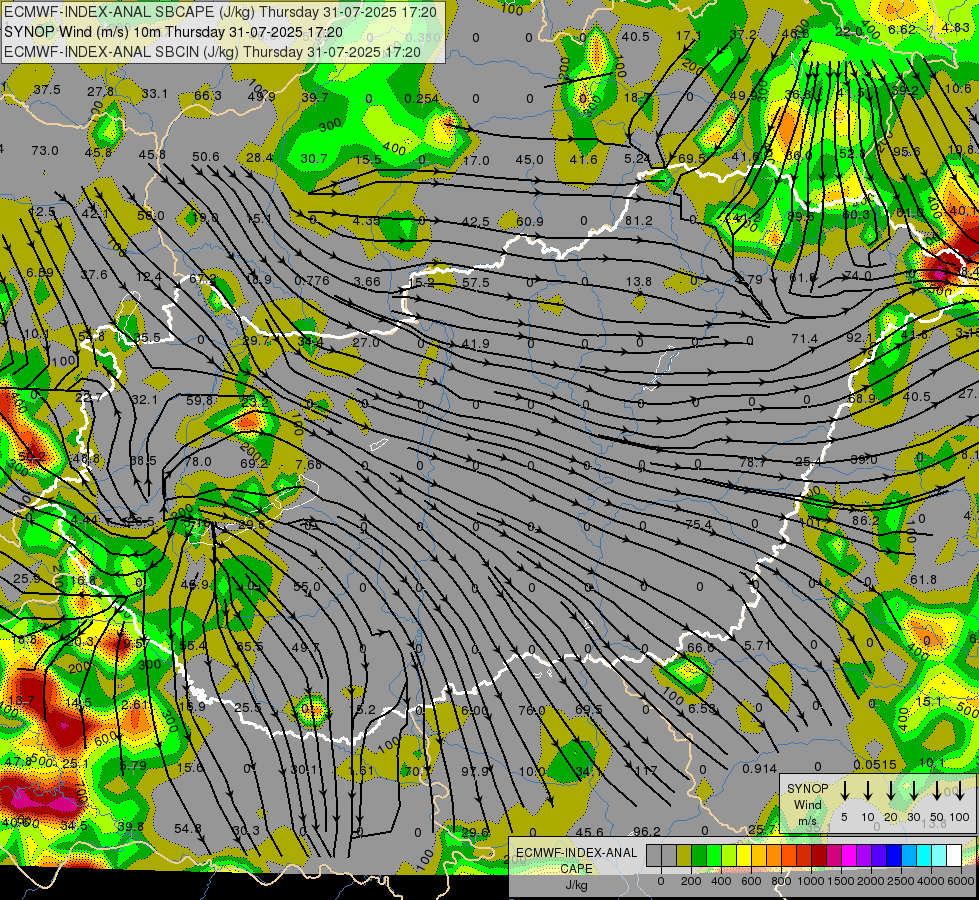
Task: Click the wind legend arrow above 50
Action: tap(937, 791)
